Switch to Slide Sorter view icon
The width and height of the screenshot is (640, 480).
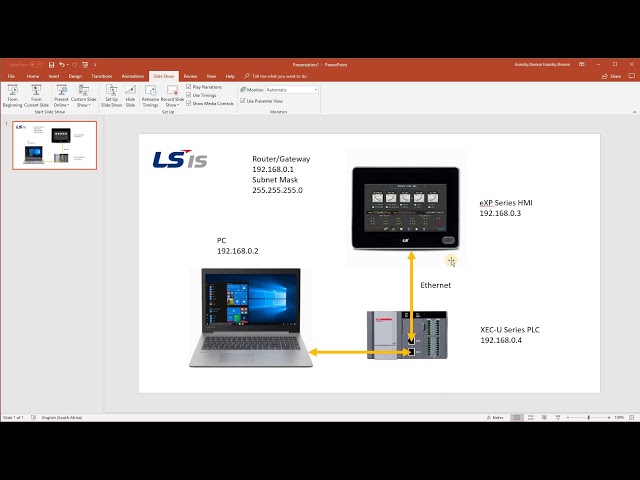point(531,418)
